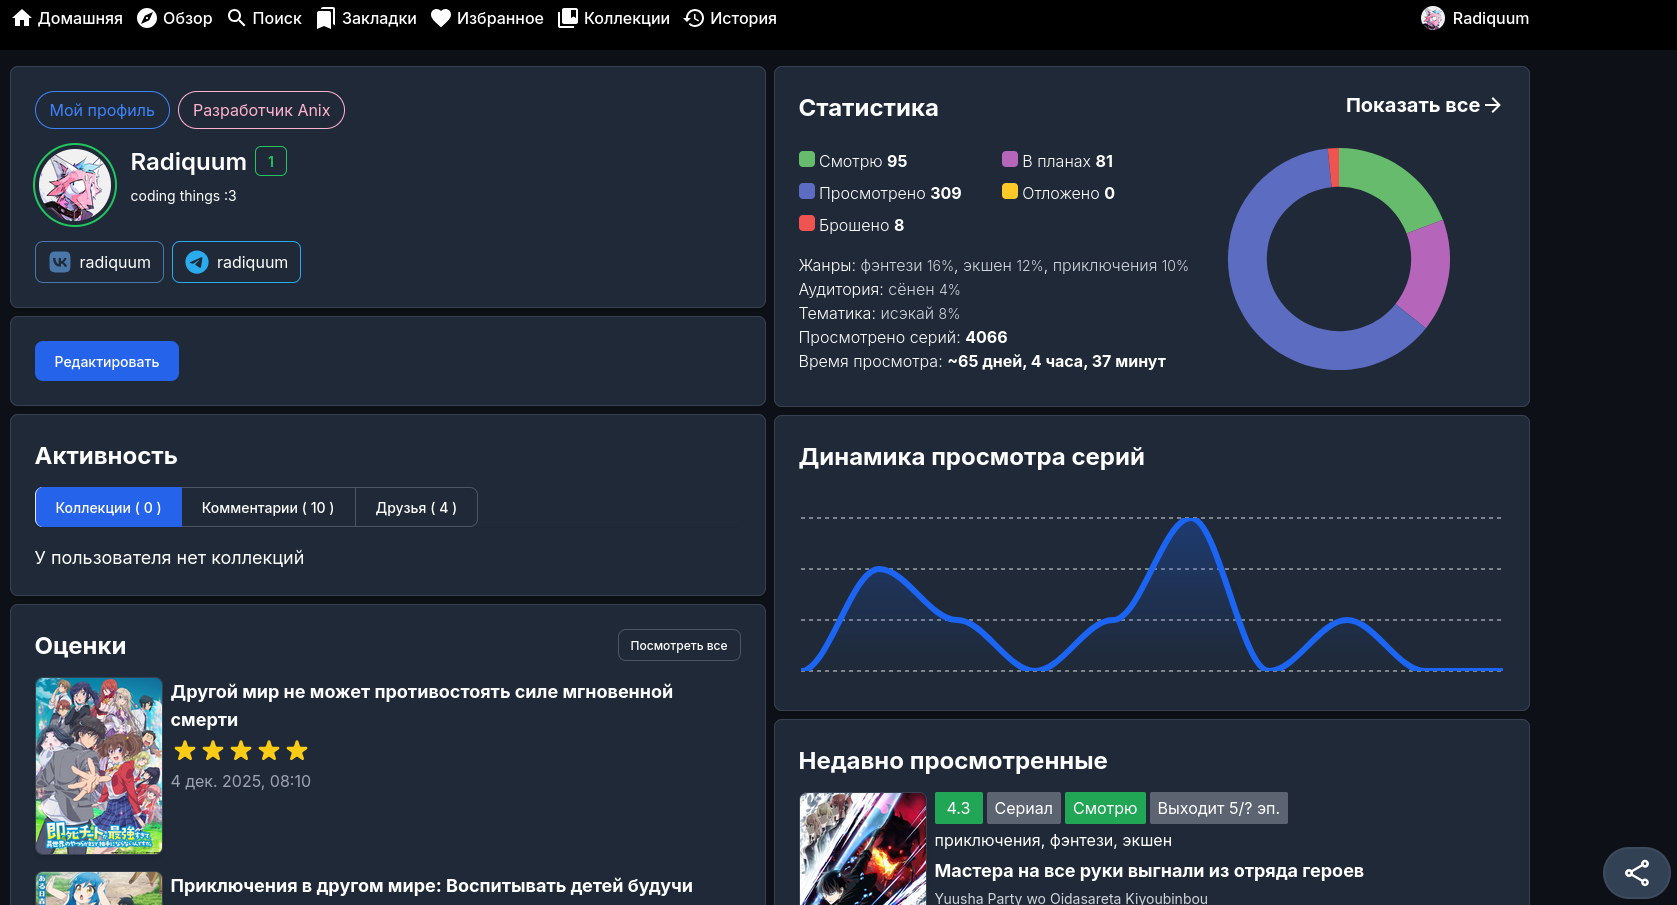Open the VK radiquum profile link

pos(99,262)
